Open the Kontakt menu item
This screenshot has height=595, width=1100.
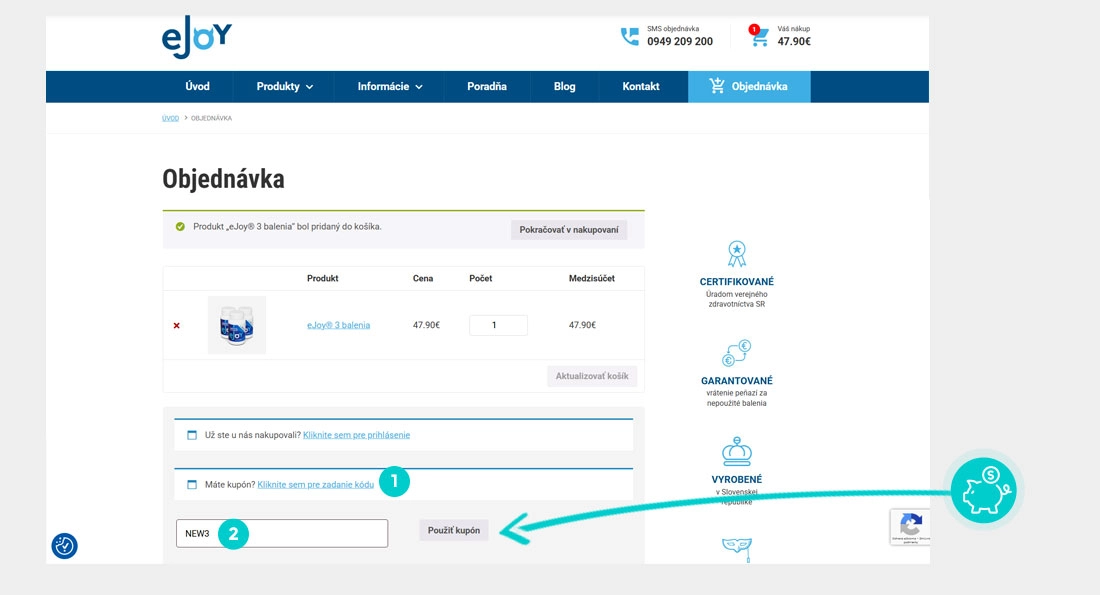[x=640, y=86]
